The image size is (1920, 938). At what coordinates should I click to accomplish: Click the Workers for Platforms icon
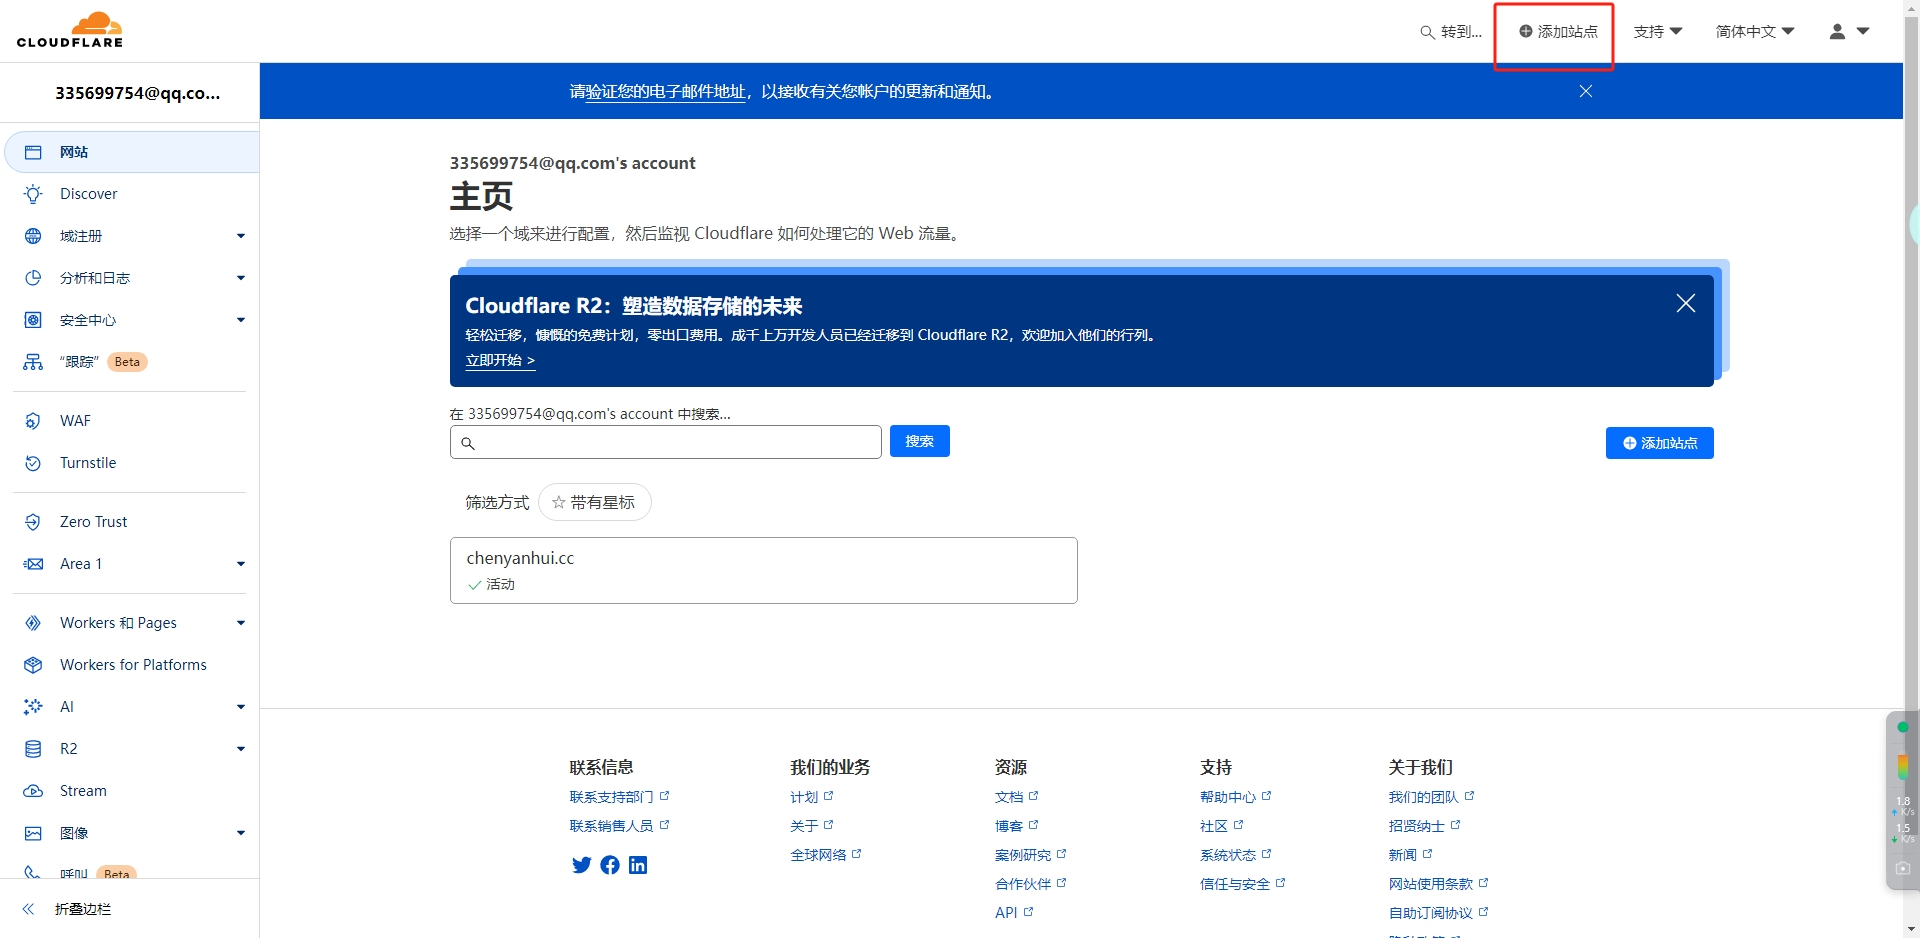coord(33,665)
